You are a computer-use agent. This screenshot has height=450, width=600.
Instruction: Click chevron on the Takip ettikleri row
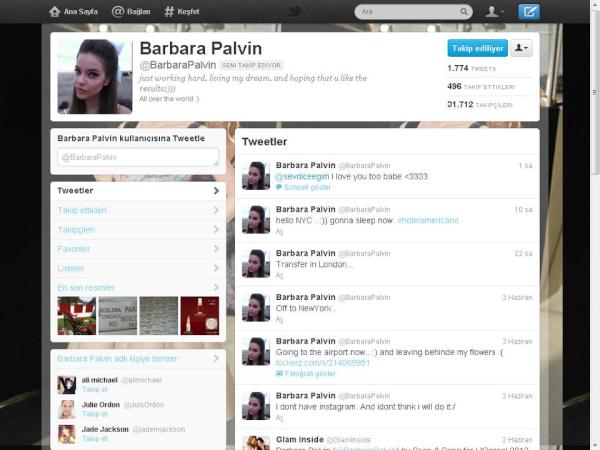click(216, 210)
